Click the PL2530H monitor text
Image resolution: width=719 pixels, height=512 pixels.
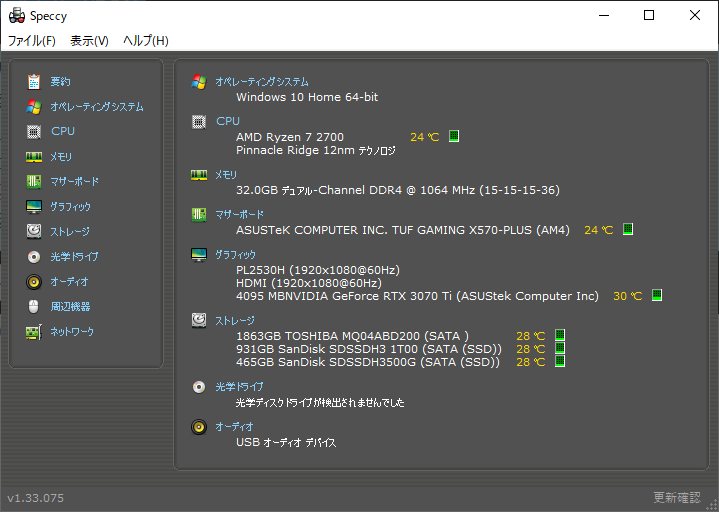318,270
